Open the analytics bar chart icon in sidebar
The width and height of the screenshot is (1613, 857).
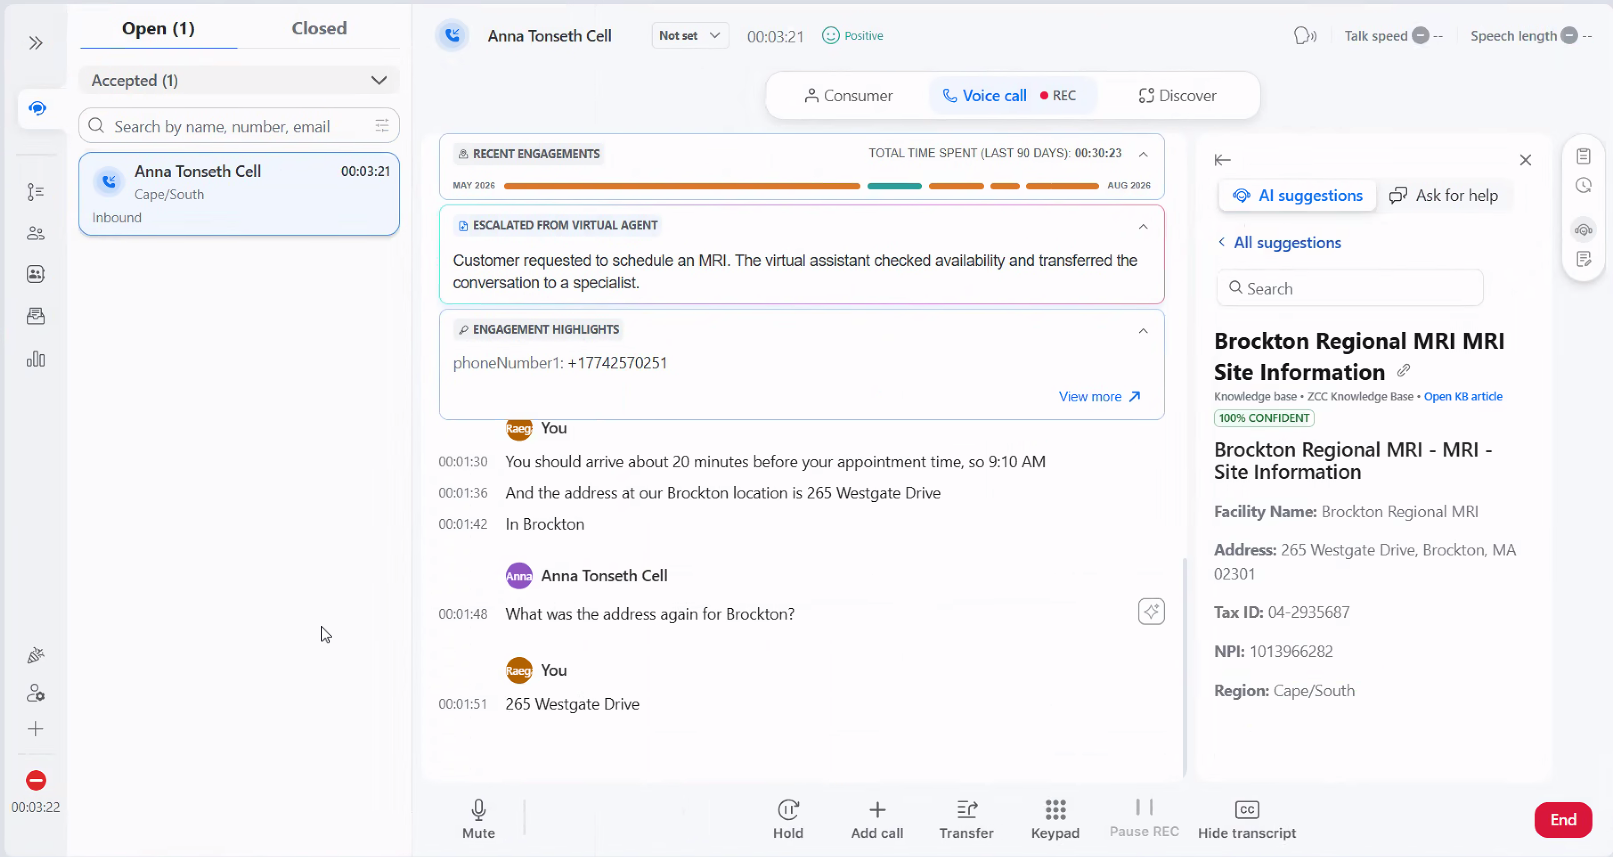(x=36, y=359)
